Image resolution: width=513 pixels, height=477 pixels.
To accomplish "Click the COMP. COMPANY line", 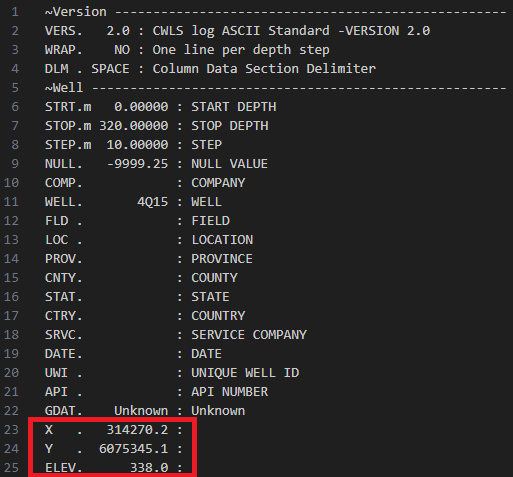I will point(145,183).
